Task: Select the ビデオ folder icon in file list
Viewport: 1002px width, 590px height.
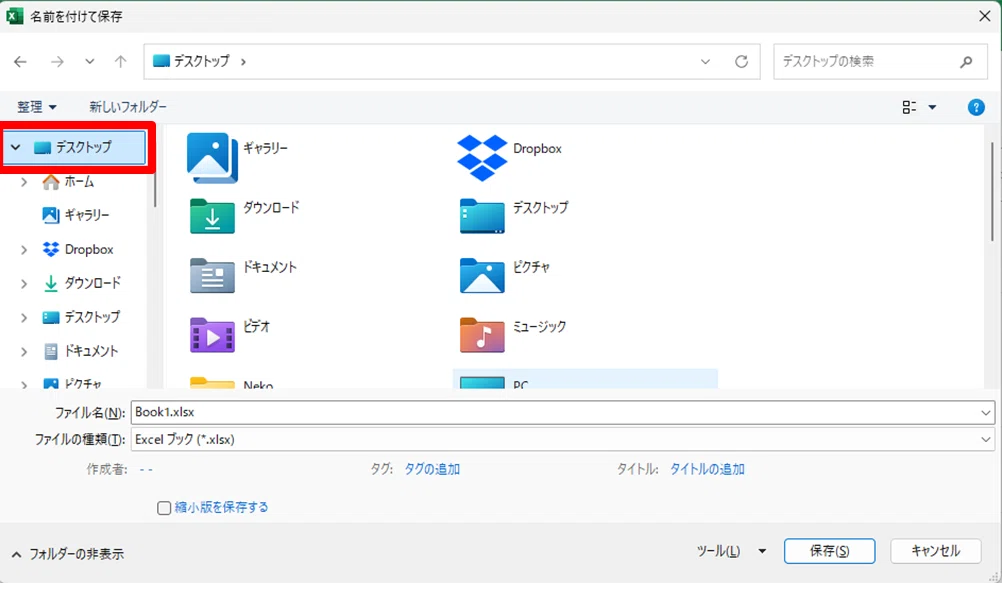Action: coord(212,335)
